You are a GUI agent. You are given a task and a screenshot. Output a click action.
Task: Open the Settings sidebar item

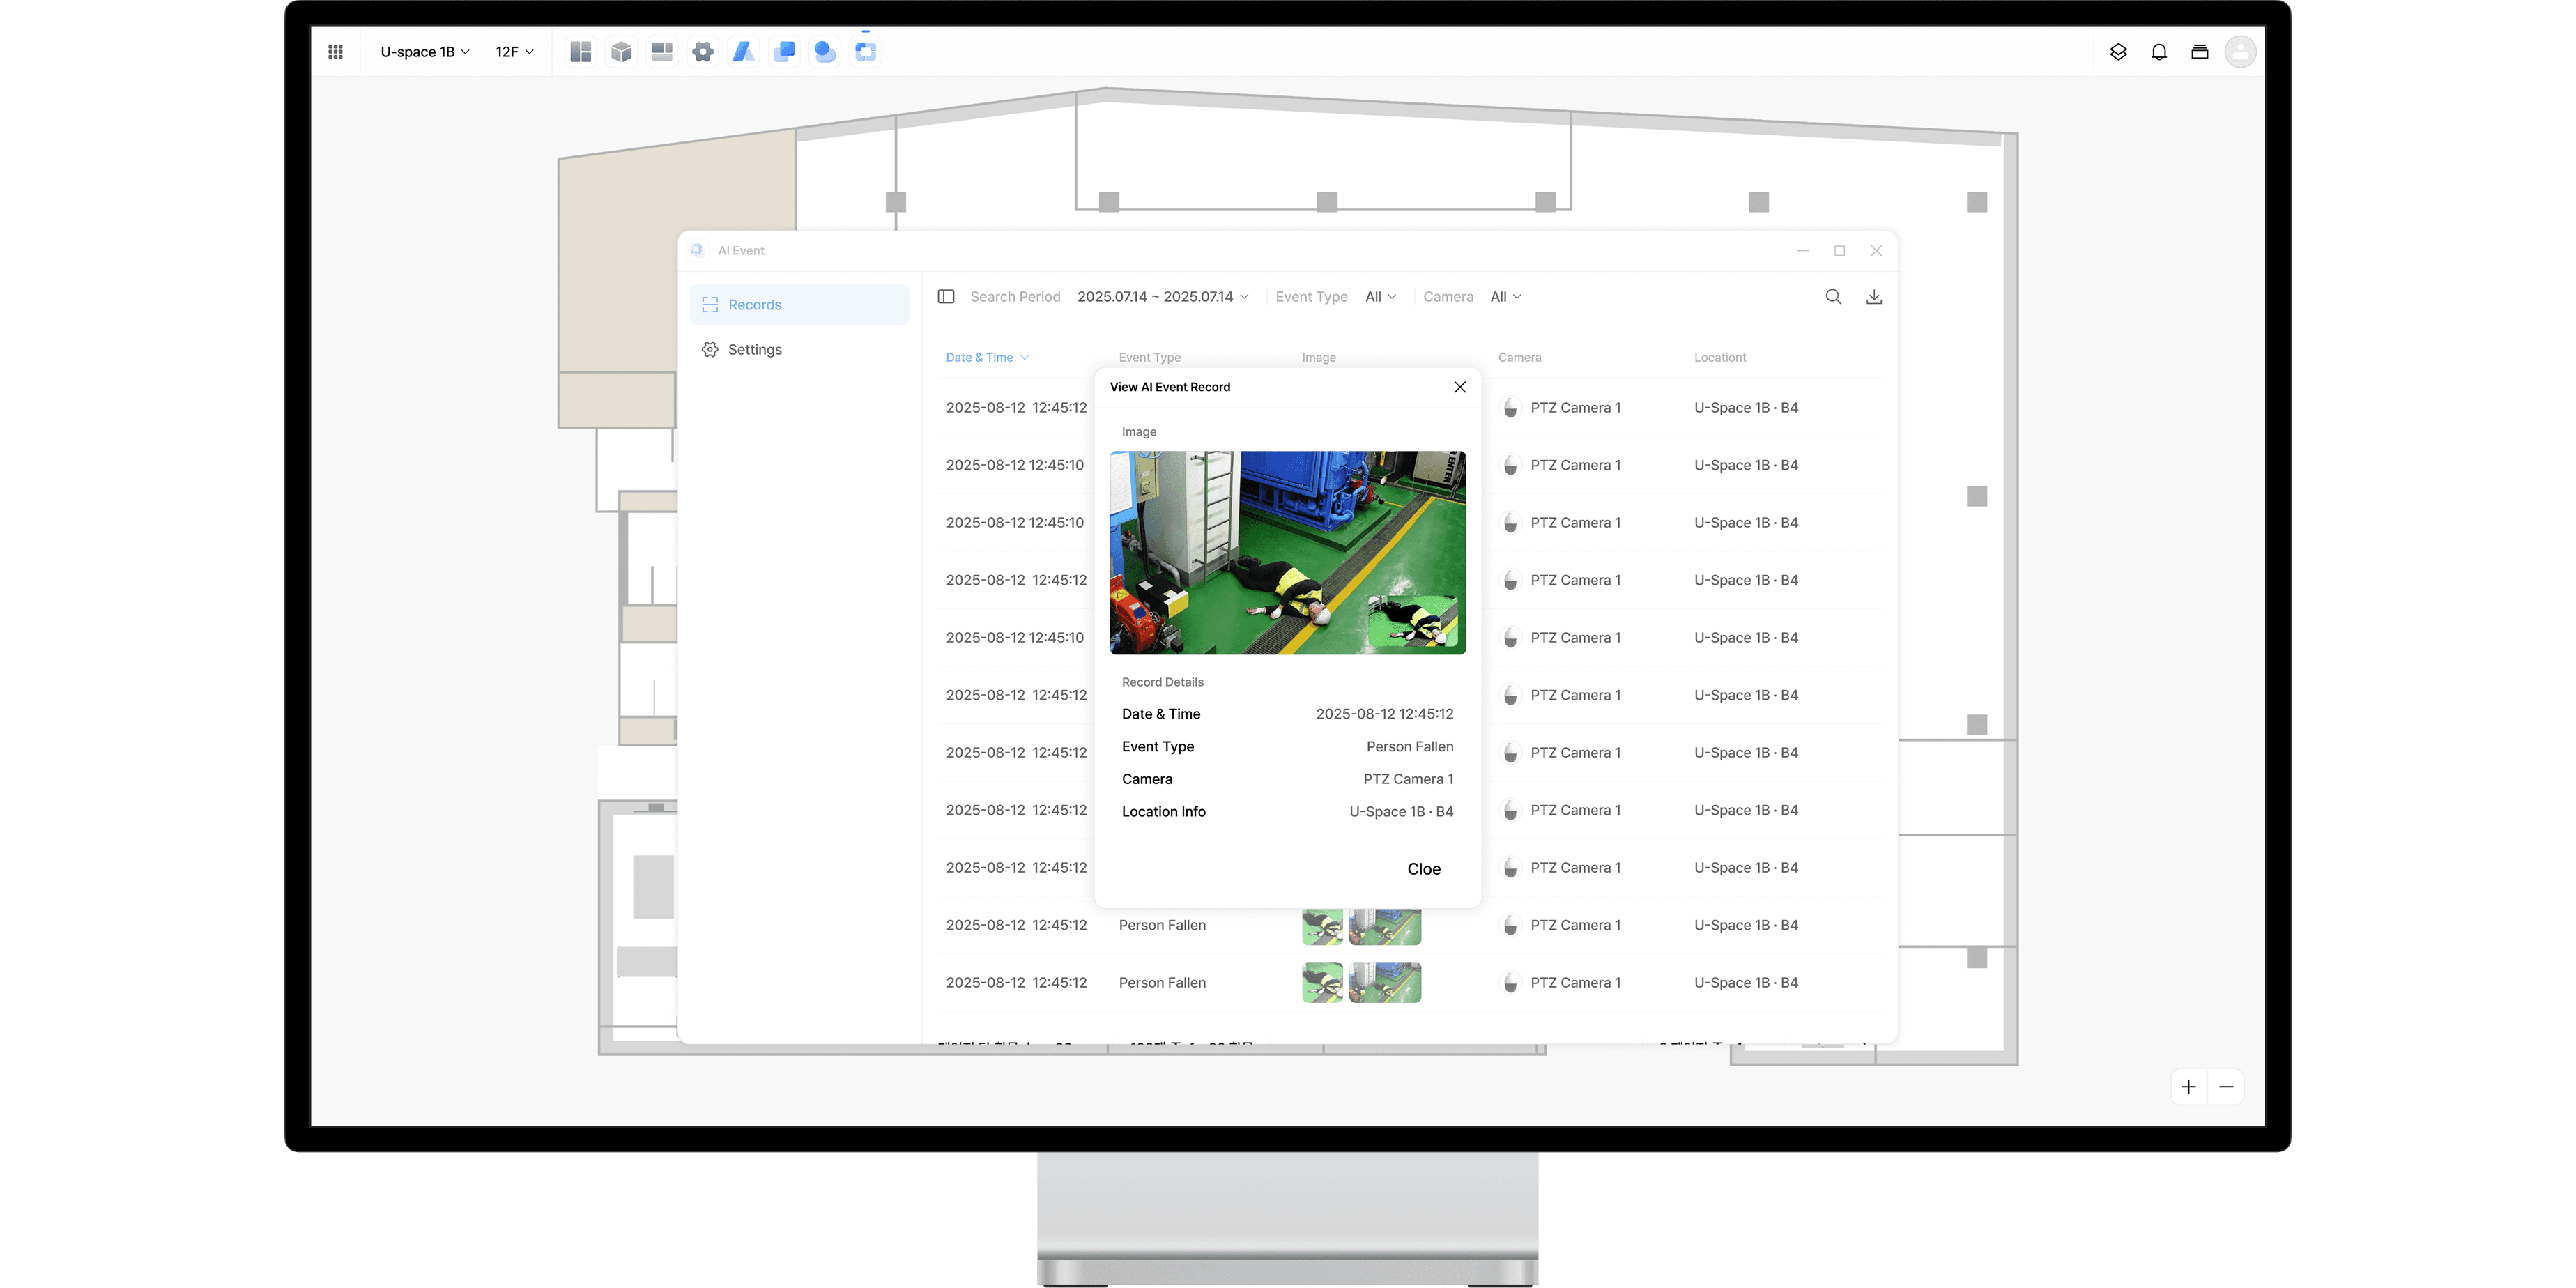coord(755,350)
